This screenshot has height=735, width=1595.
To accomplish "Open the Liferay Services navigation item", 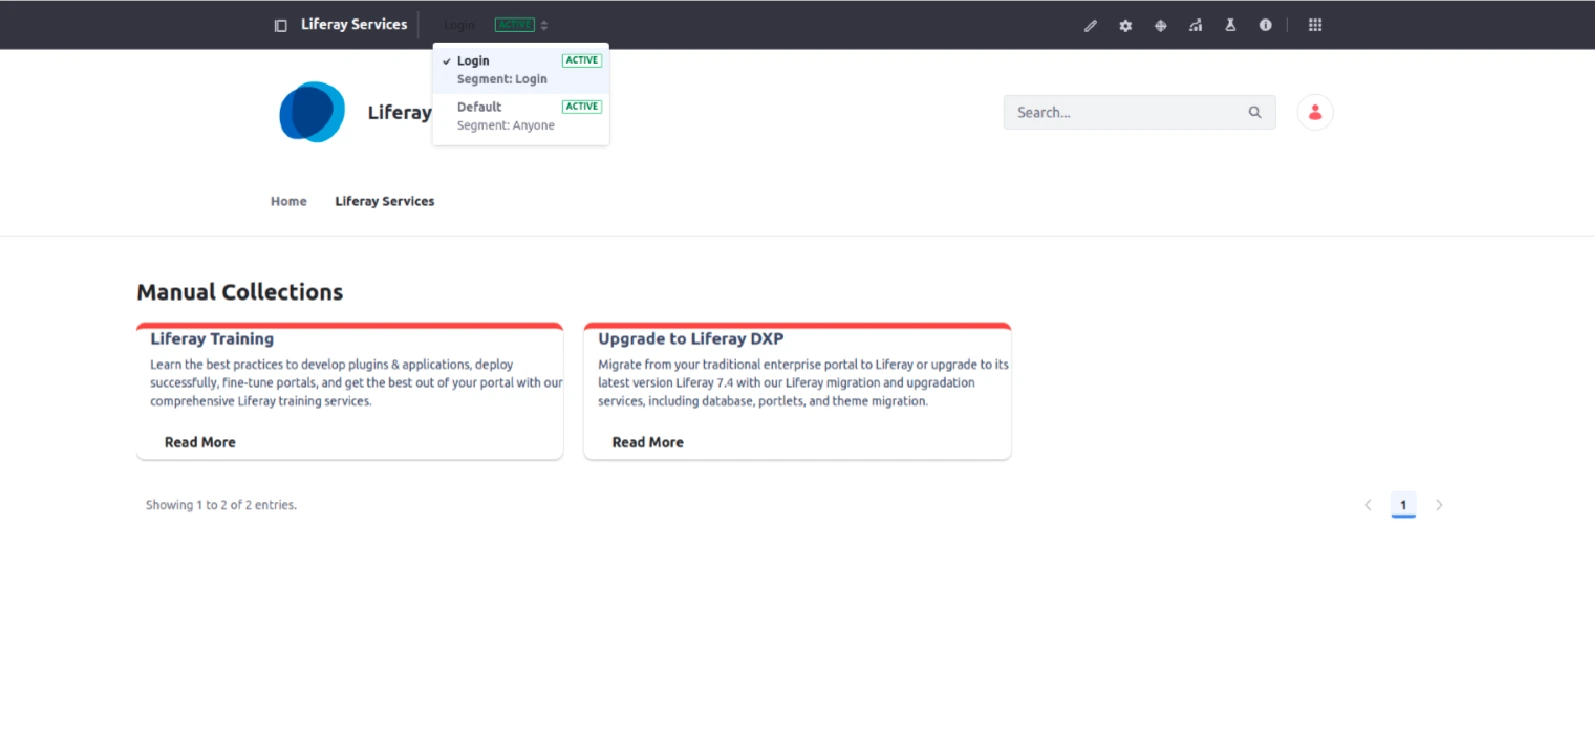I will [385, 201].
